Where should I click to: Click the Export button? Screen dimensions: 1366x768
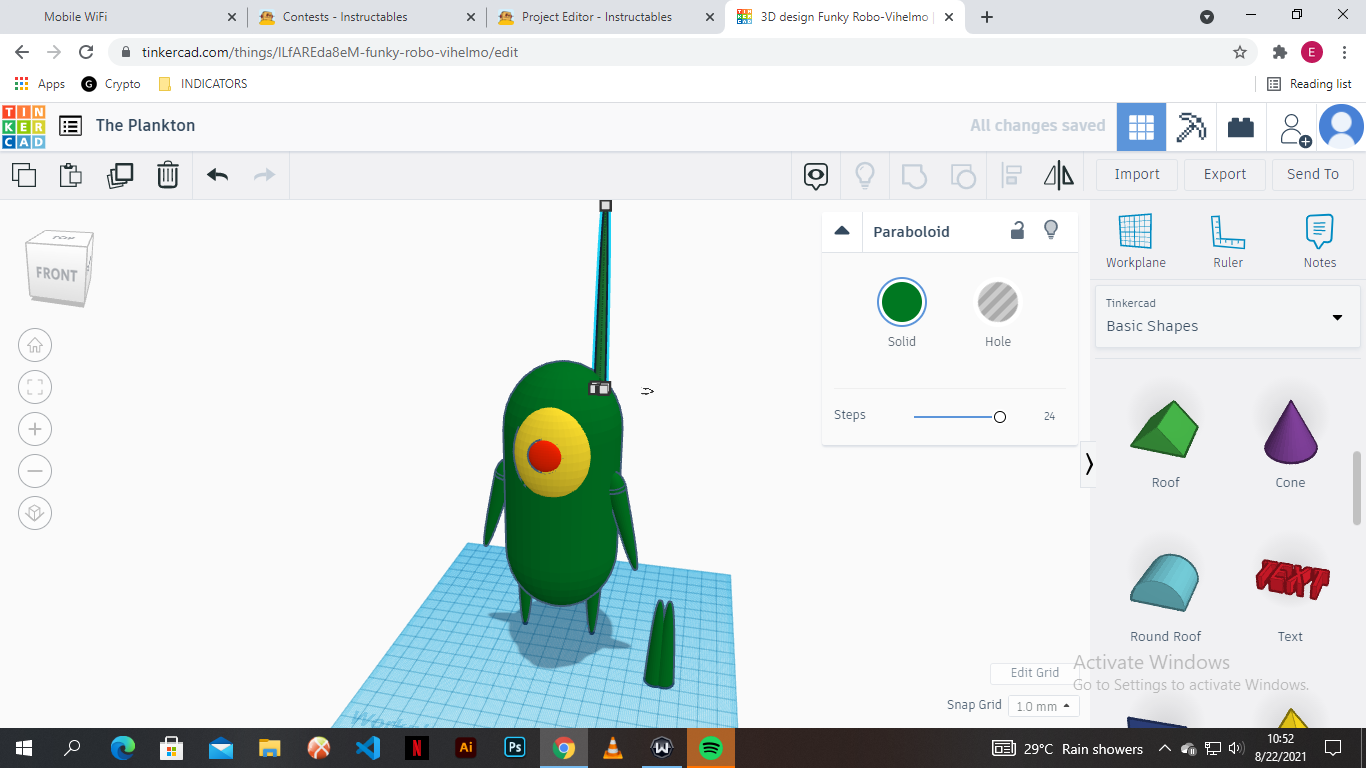pyautogui.click(x=1225, y=174)
